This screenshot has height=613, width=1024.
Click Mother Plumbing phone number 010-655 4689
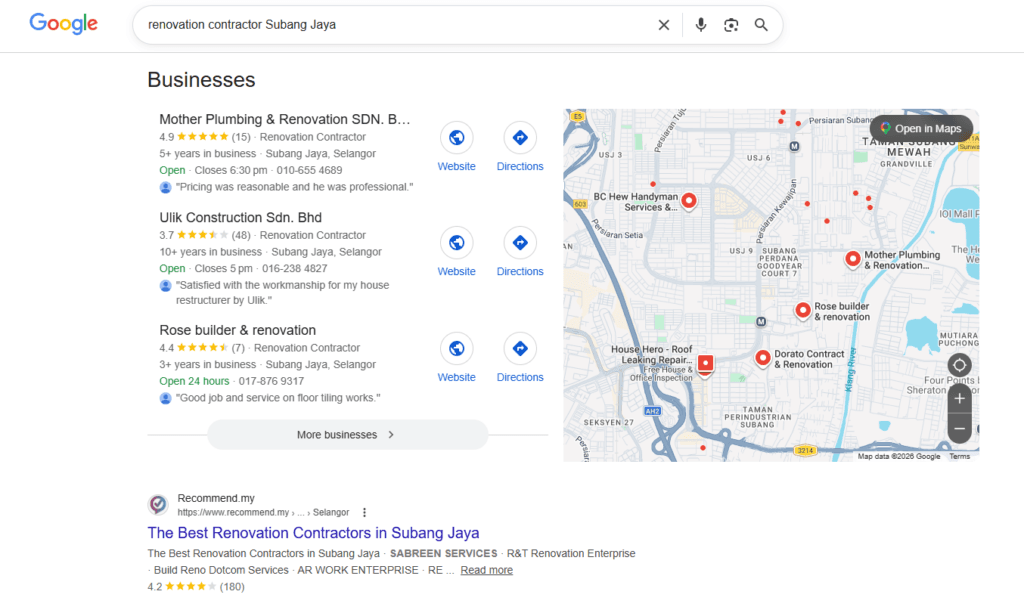click(x=309, y=170)
